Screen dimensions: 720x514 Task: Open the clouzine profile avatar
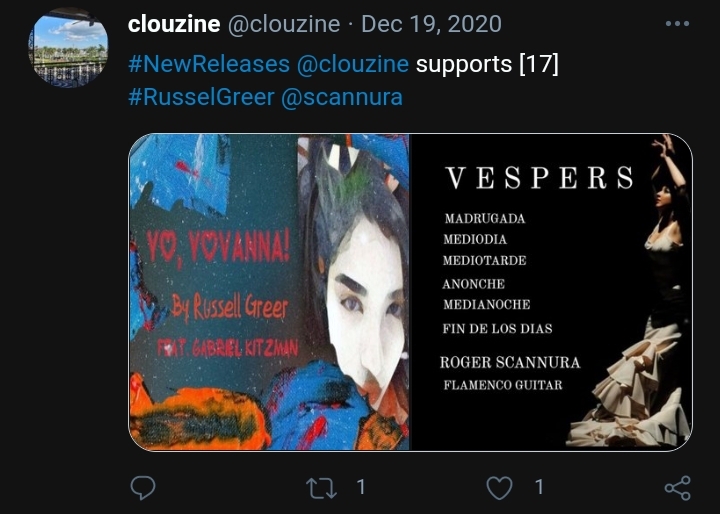[x=69, y=49]
